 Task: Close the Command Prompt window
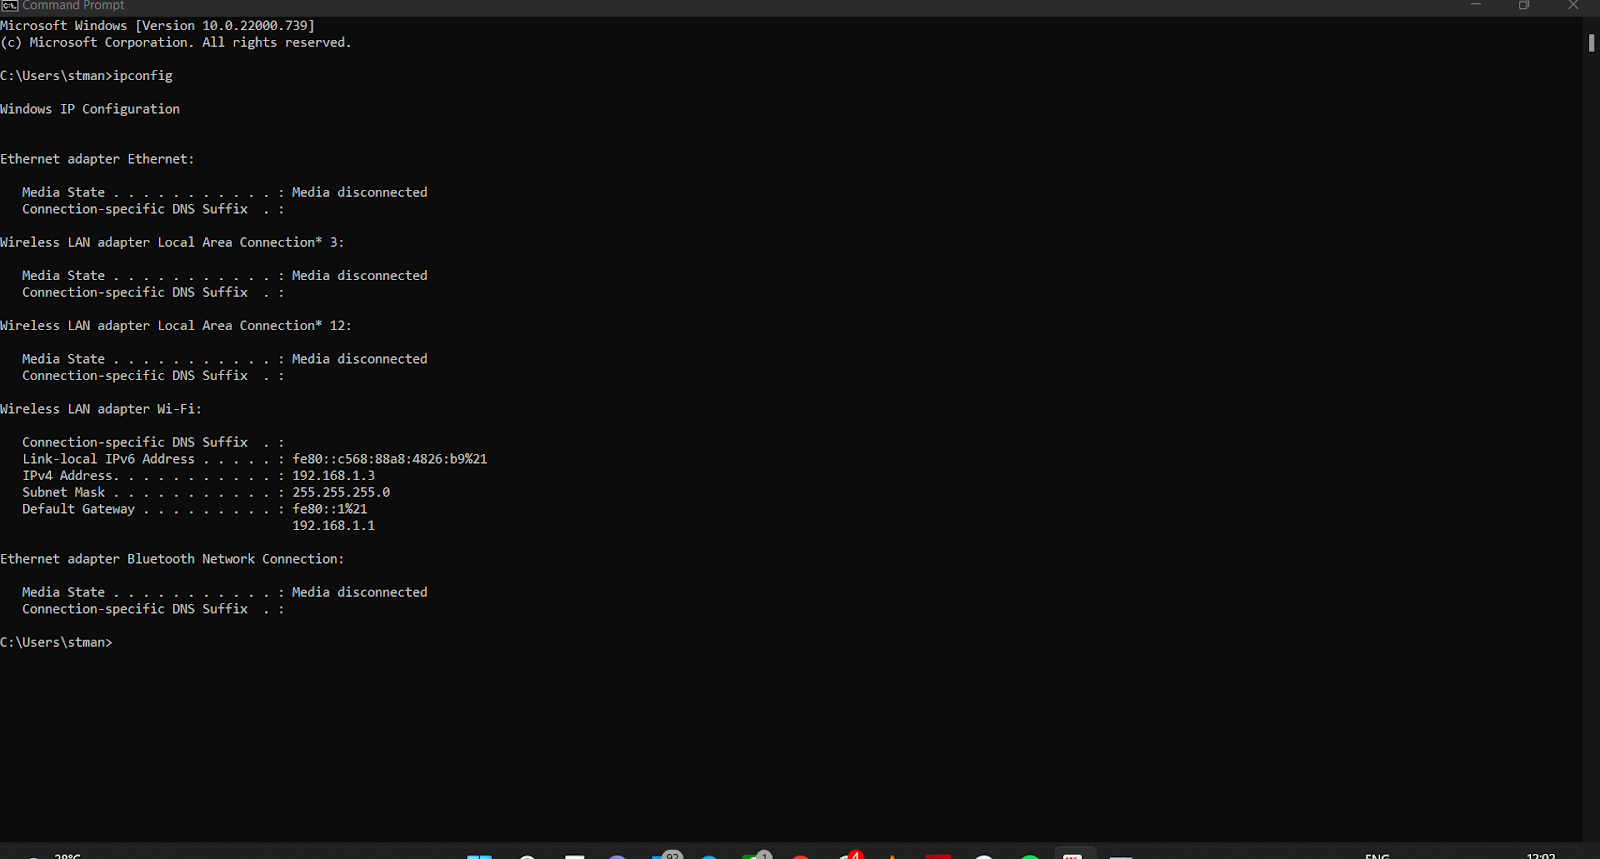1573,5
